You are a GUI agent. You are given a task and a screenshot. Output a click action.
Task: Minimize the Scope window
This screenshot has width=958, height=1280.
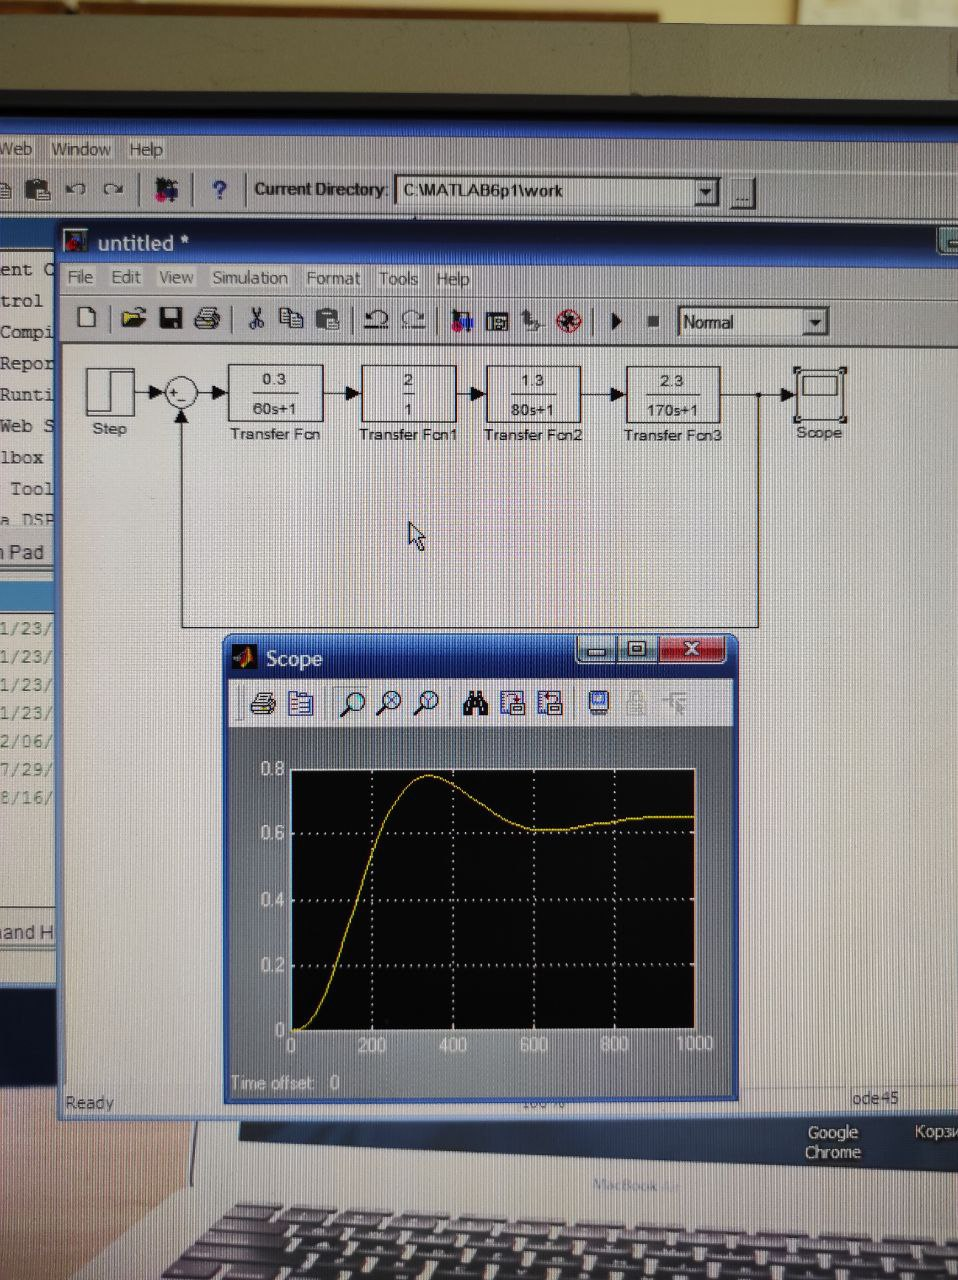pyautogui.click(x=598, y=650)
